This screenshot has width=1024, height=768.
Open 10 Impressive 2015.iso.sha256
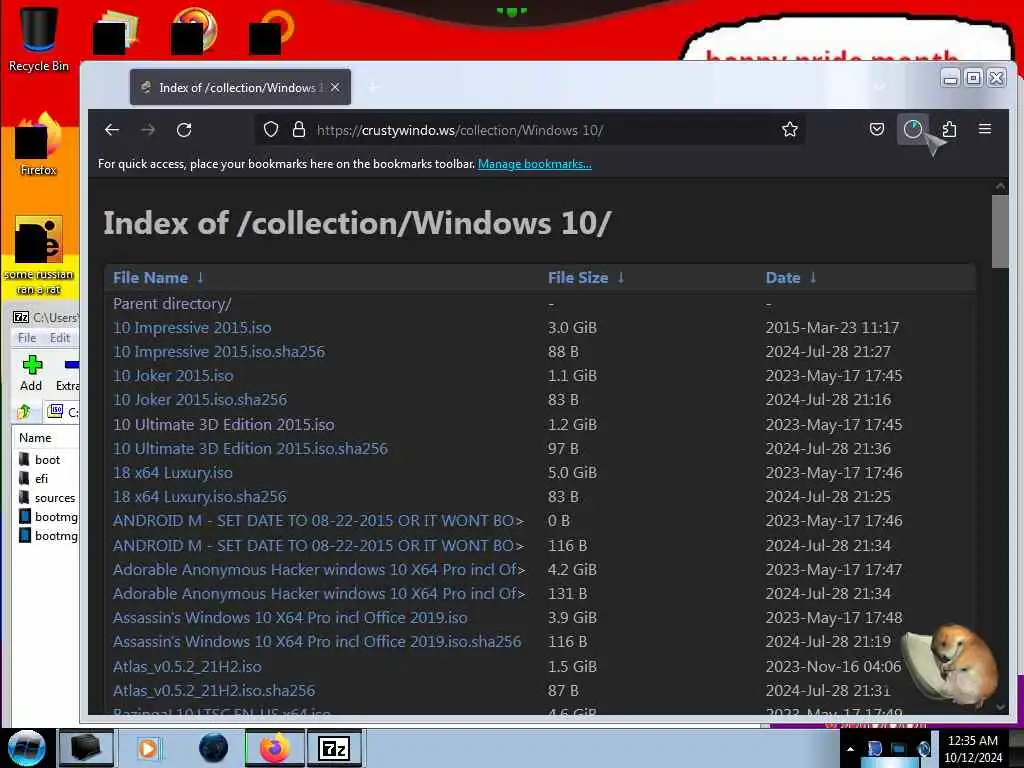point(219,351)
